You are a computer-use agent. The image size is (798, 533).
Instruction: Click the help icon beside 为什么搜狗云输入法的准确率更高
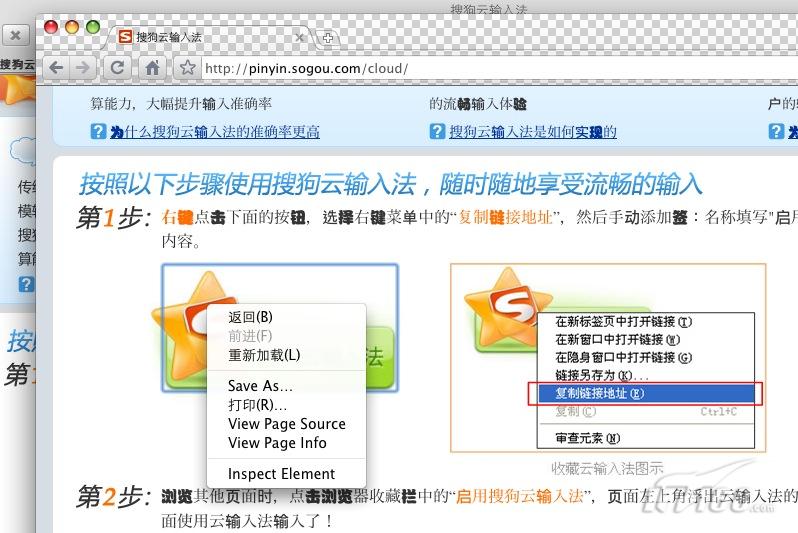98,131
